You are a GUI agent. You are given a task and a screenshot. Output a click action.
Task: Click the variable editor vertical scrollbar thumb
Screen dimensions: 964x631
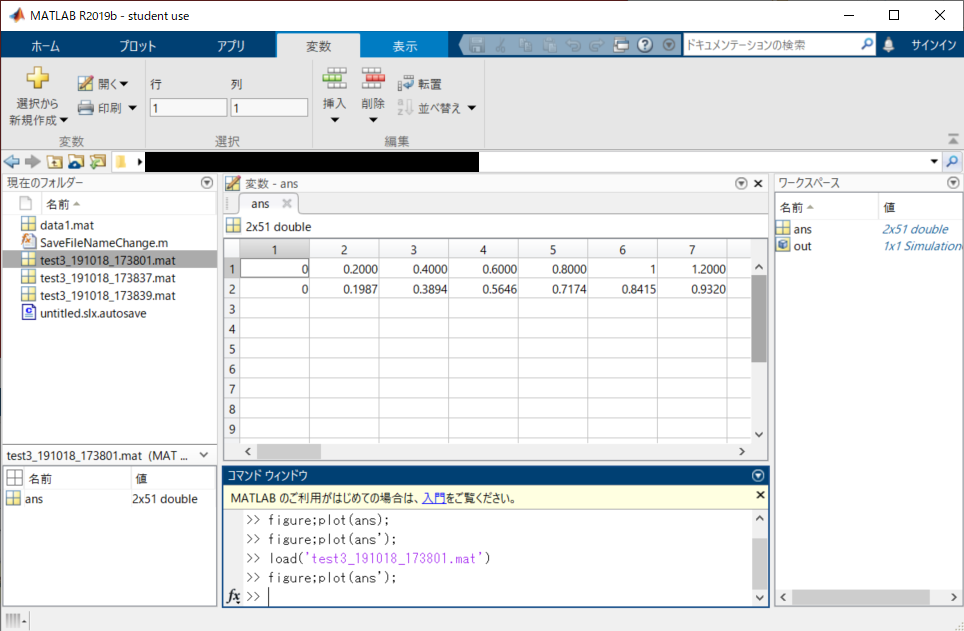point(759,319)
